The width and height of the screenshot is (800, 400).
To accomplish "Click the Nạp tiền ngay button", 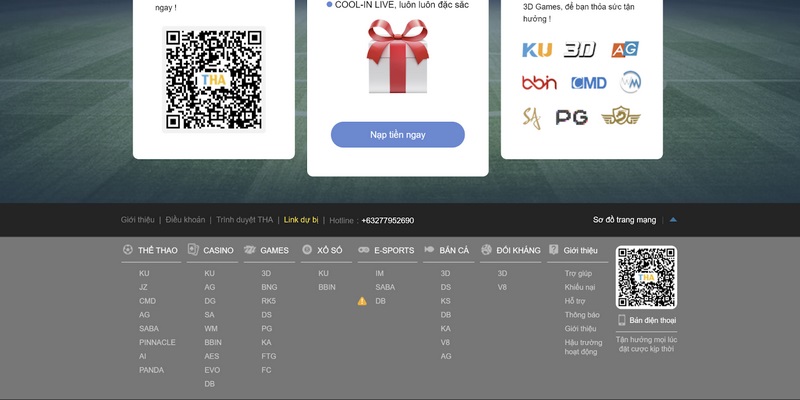I will (397, 135).
